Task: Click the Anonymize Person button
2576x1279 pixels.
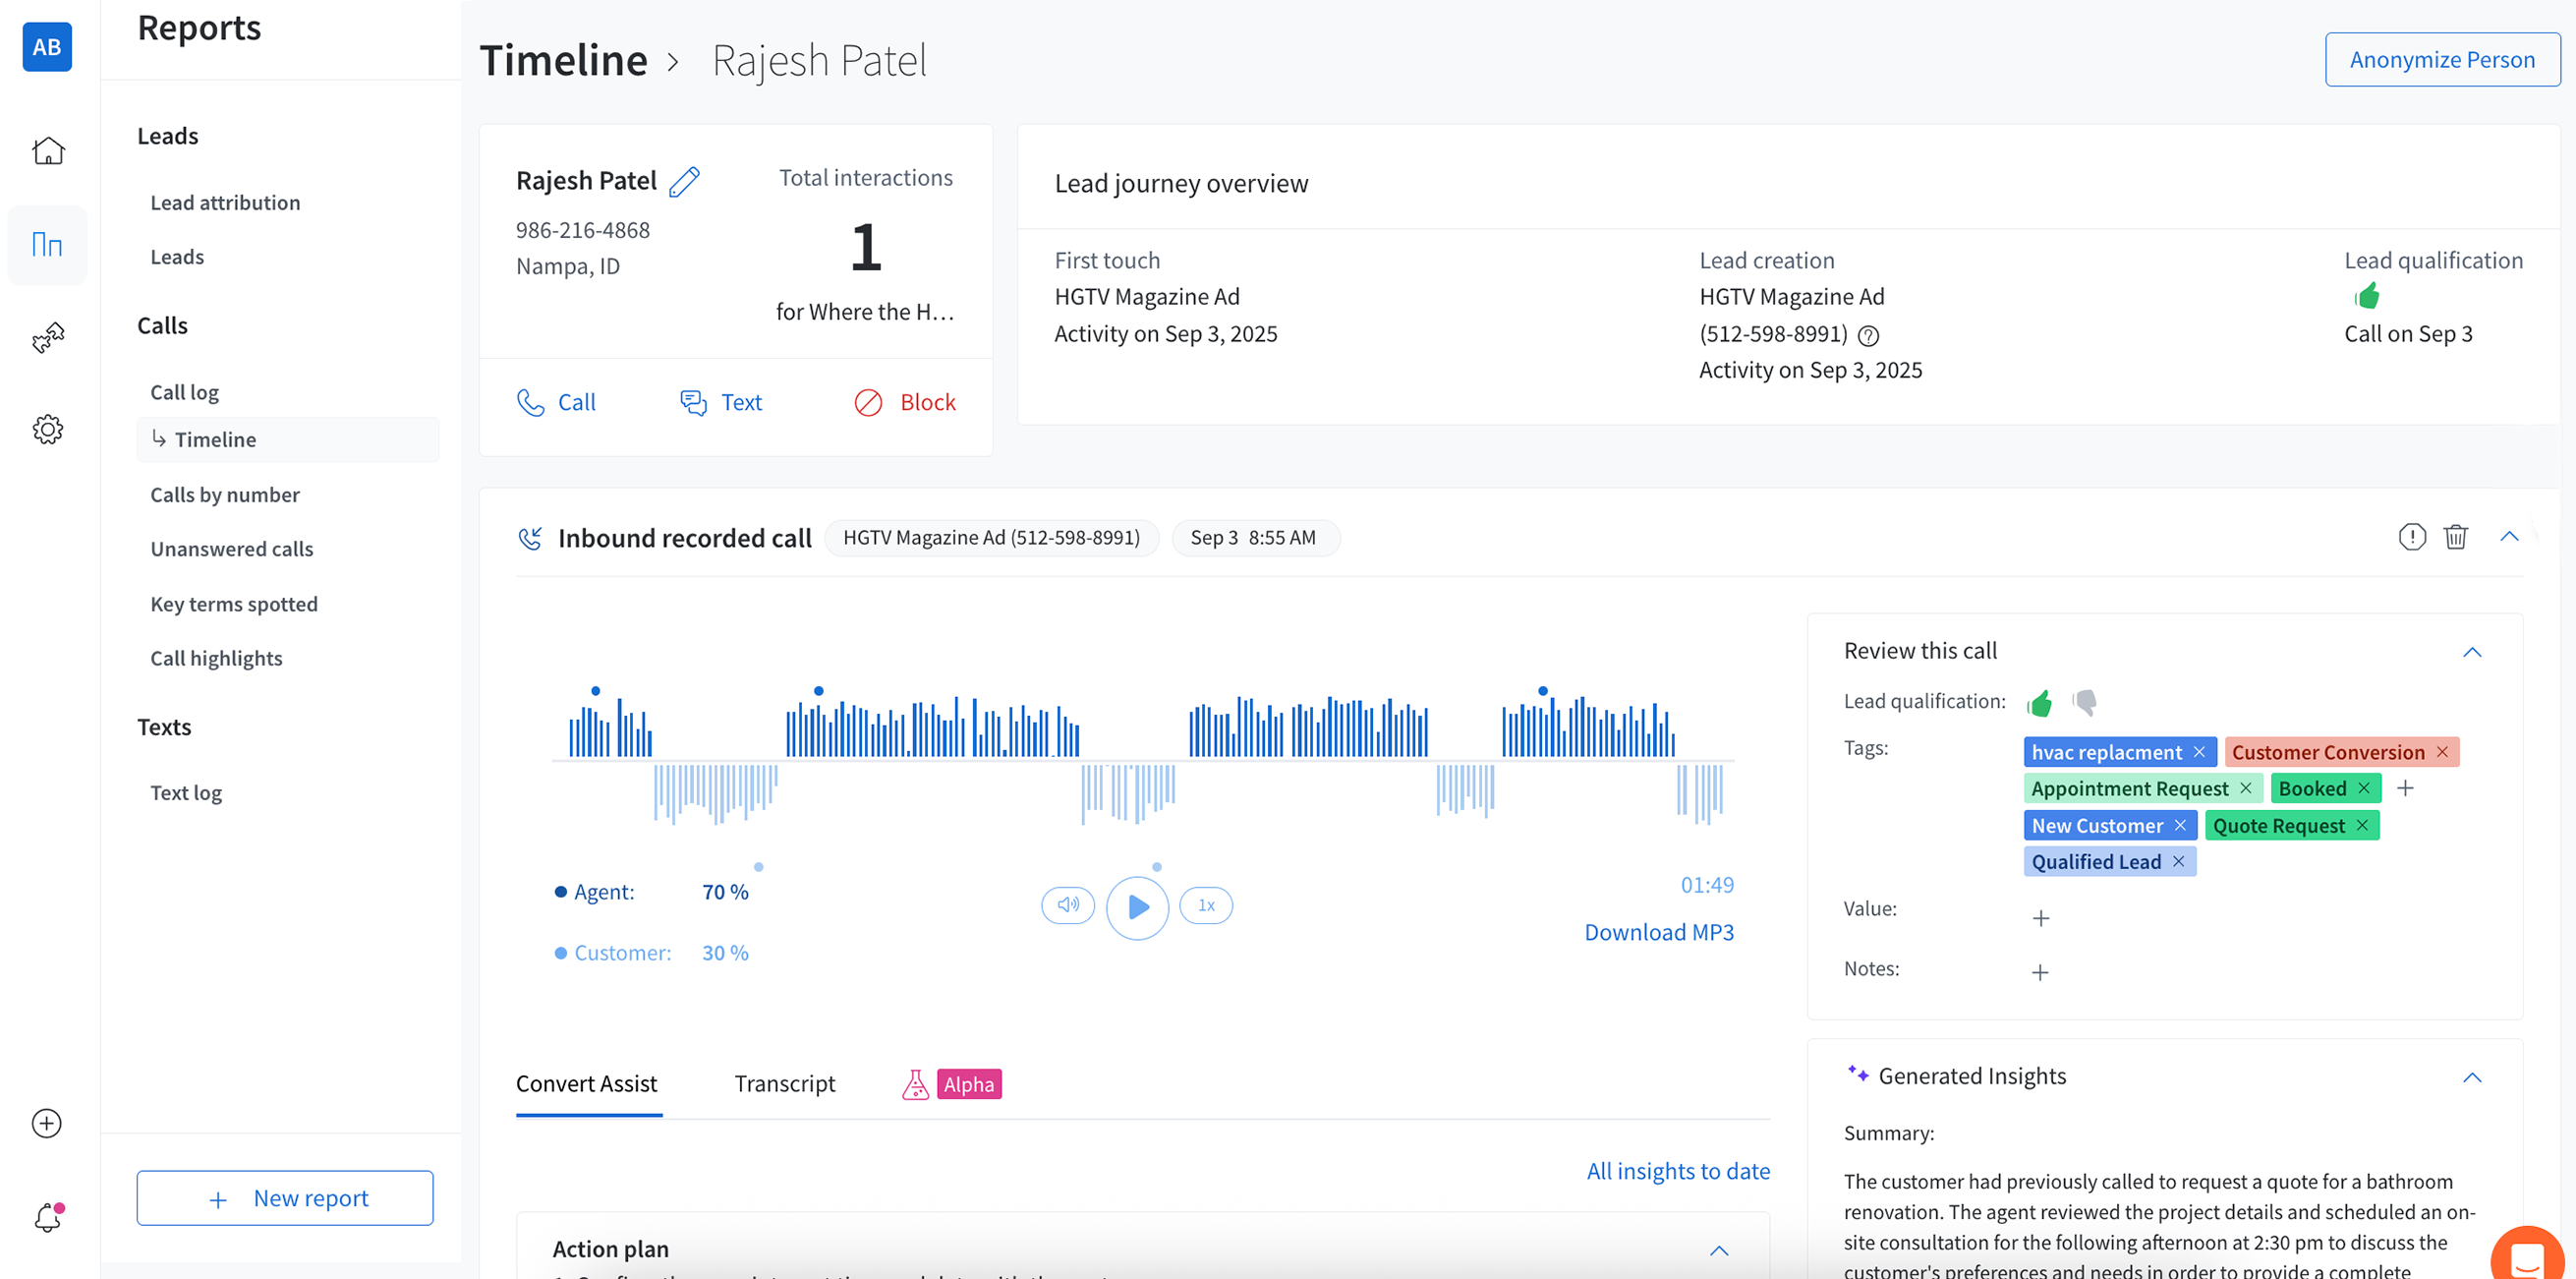Action: coord(2441,59)
